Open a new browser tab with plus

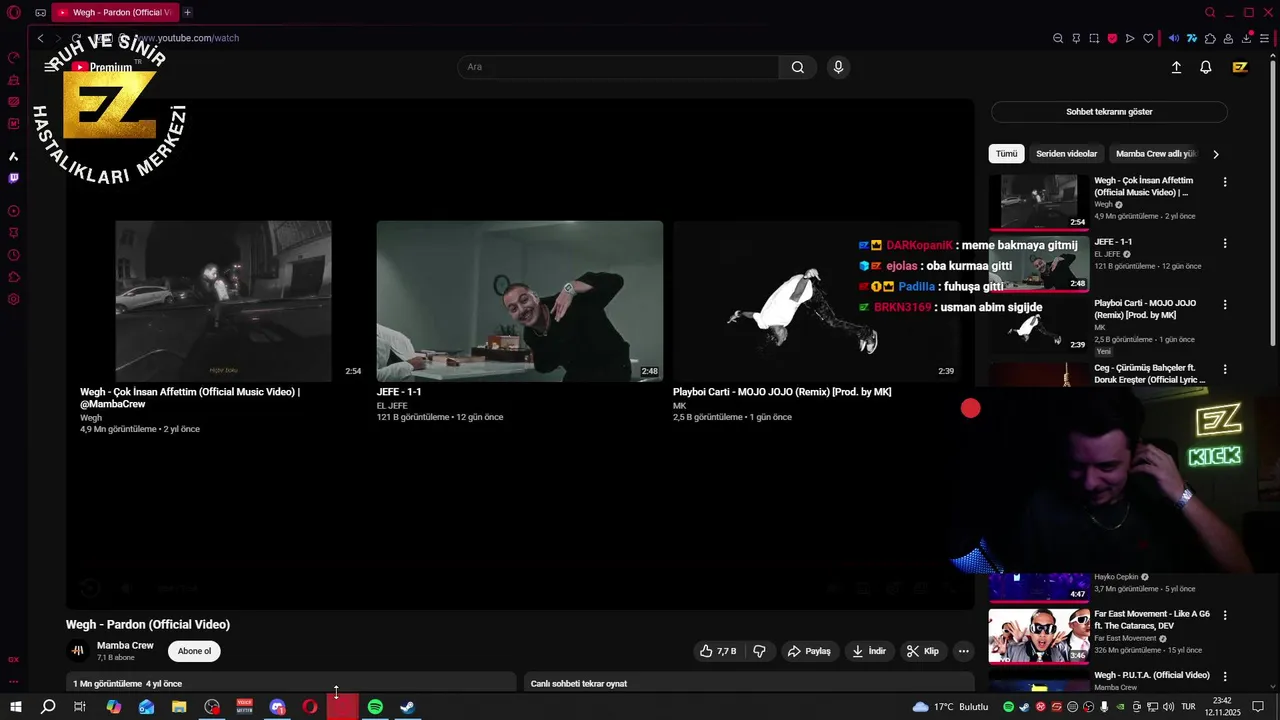click(187, 12)
